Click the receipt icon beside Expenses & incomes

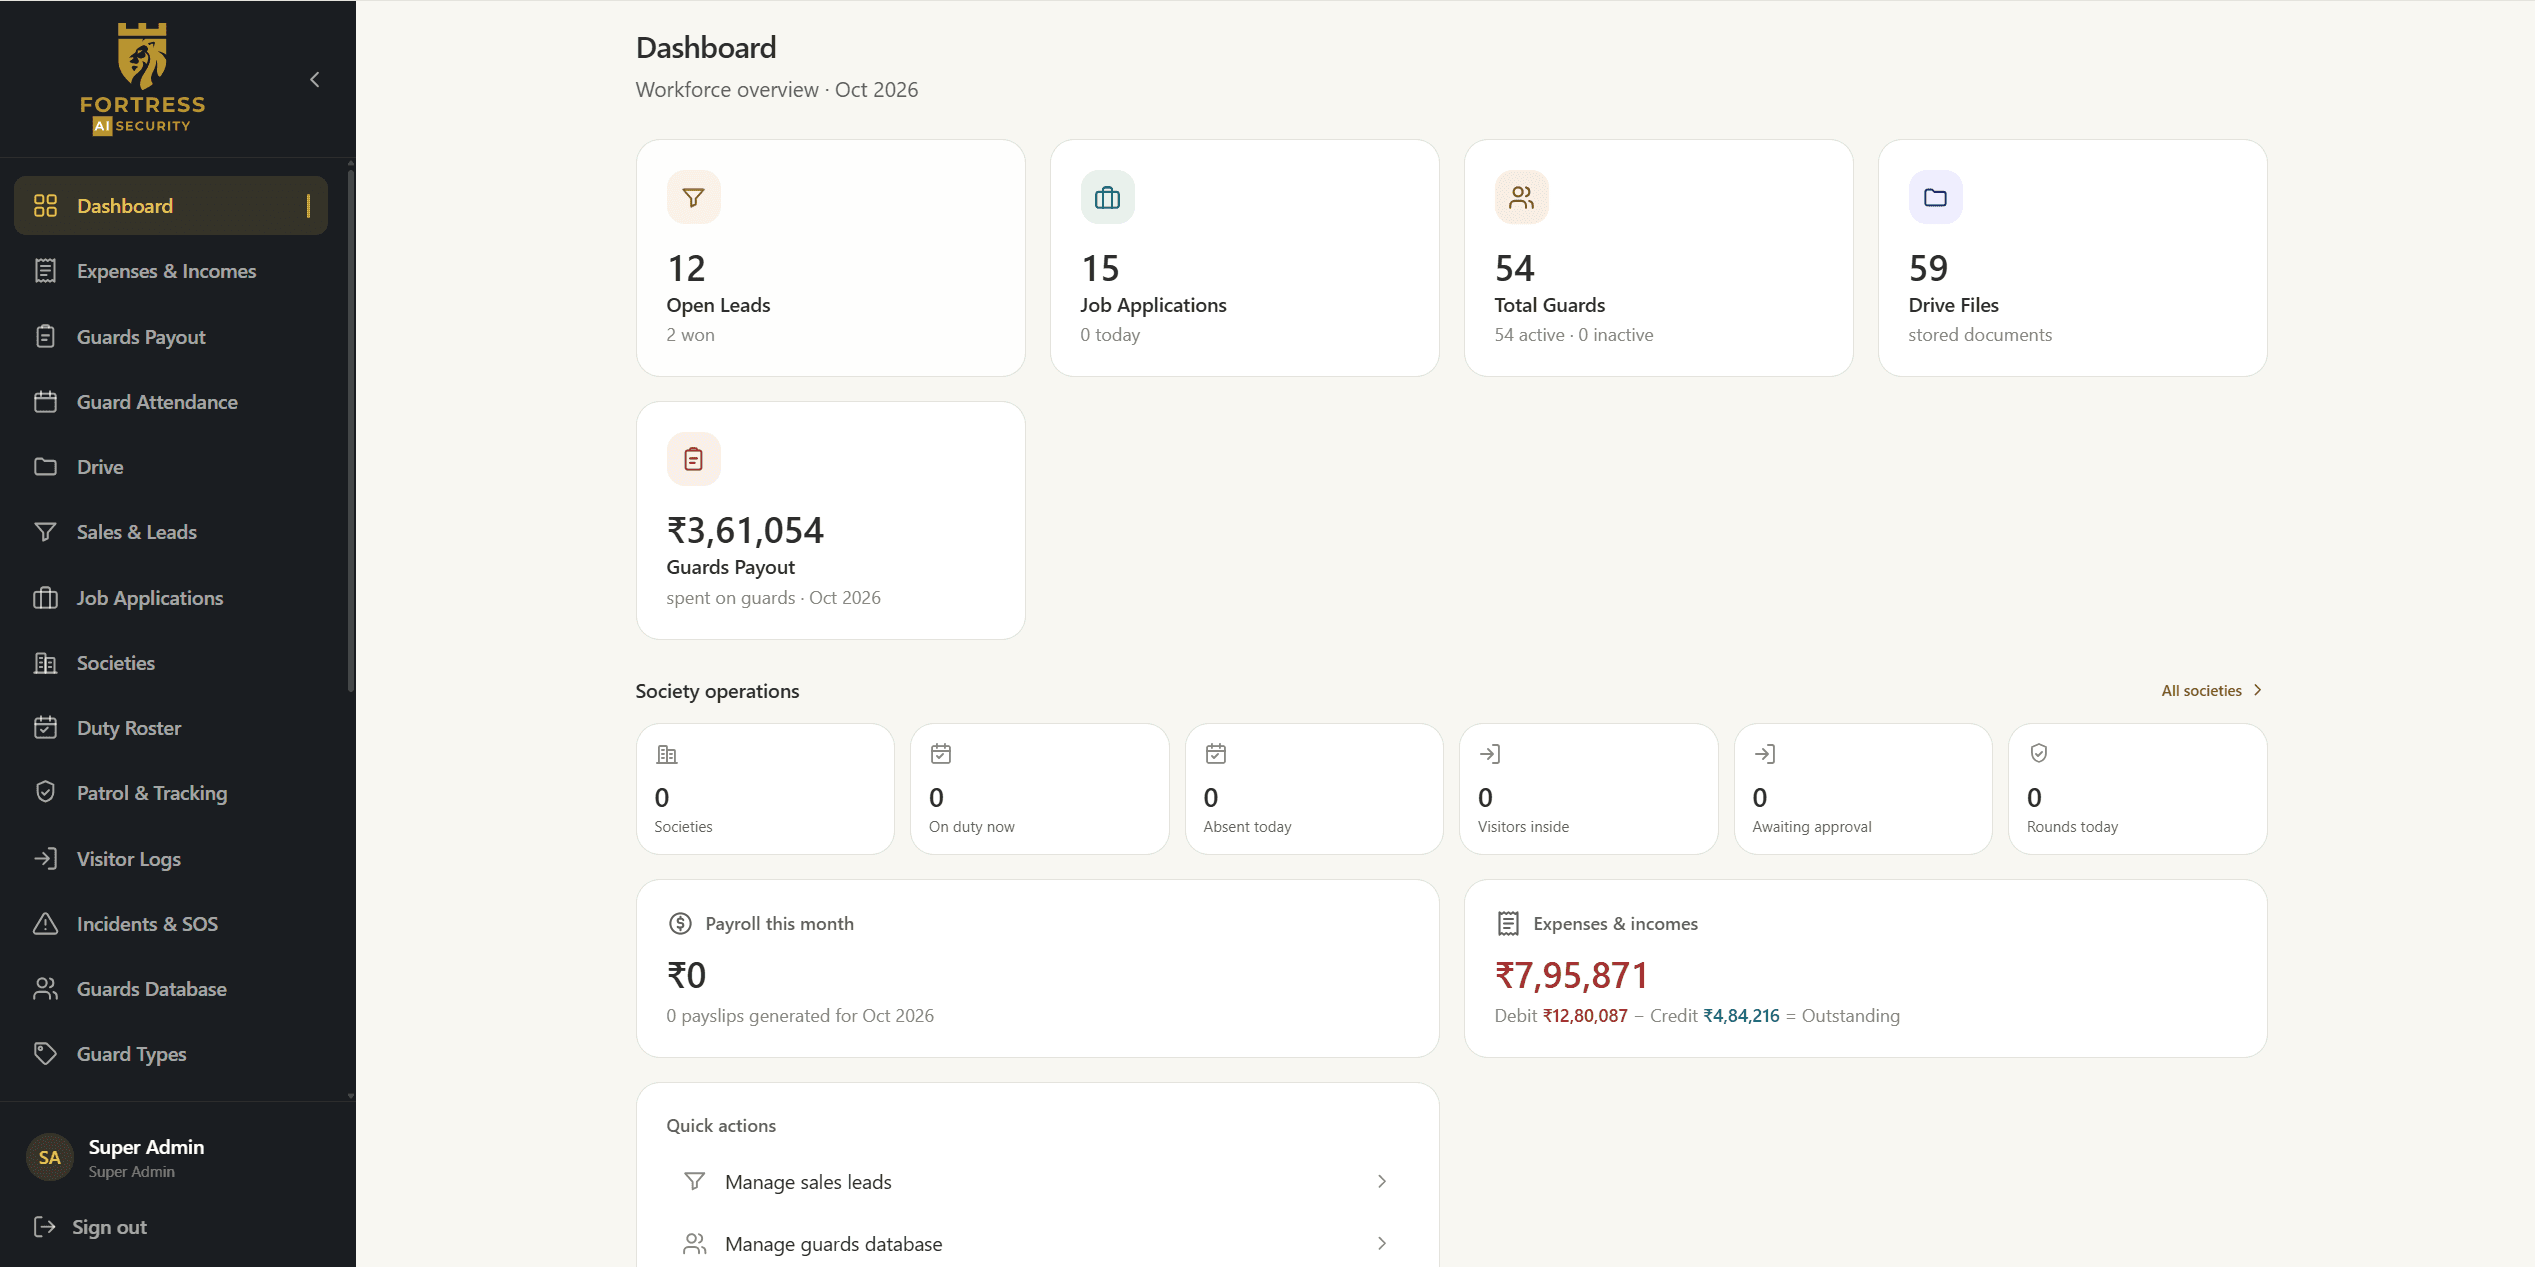tap(1508, 924)
